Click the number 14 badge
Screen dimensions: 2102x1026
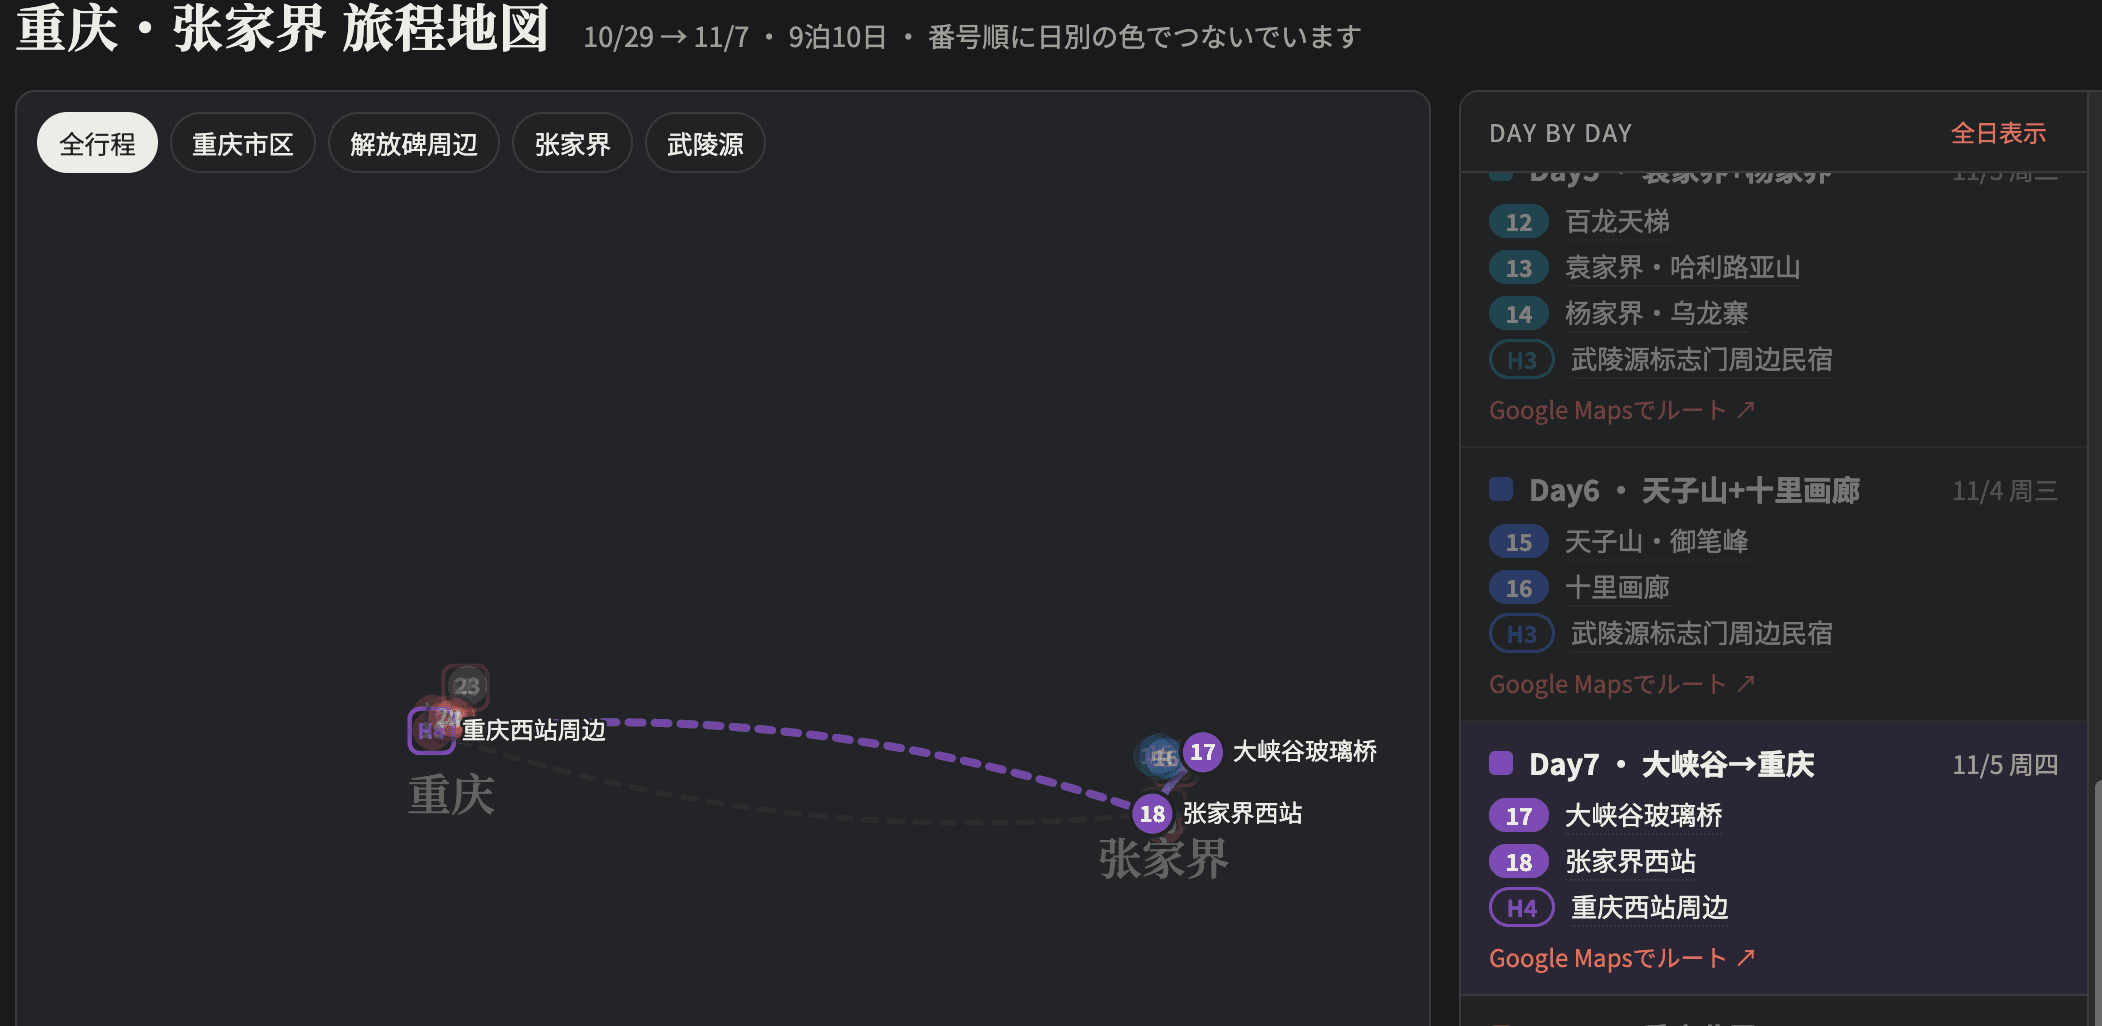1518,314
